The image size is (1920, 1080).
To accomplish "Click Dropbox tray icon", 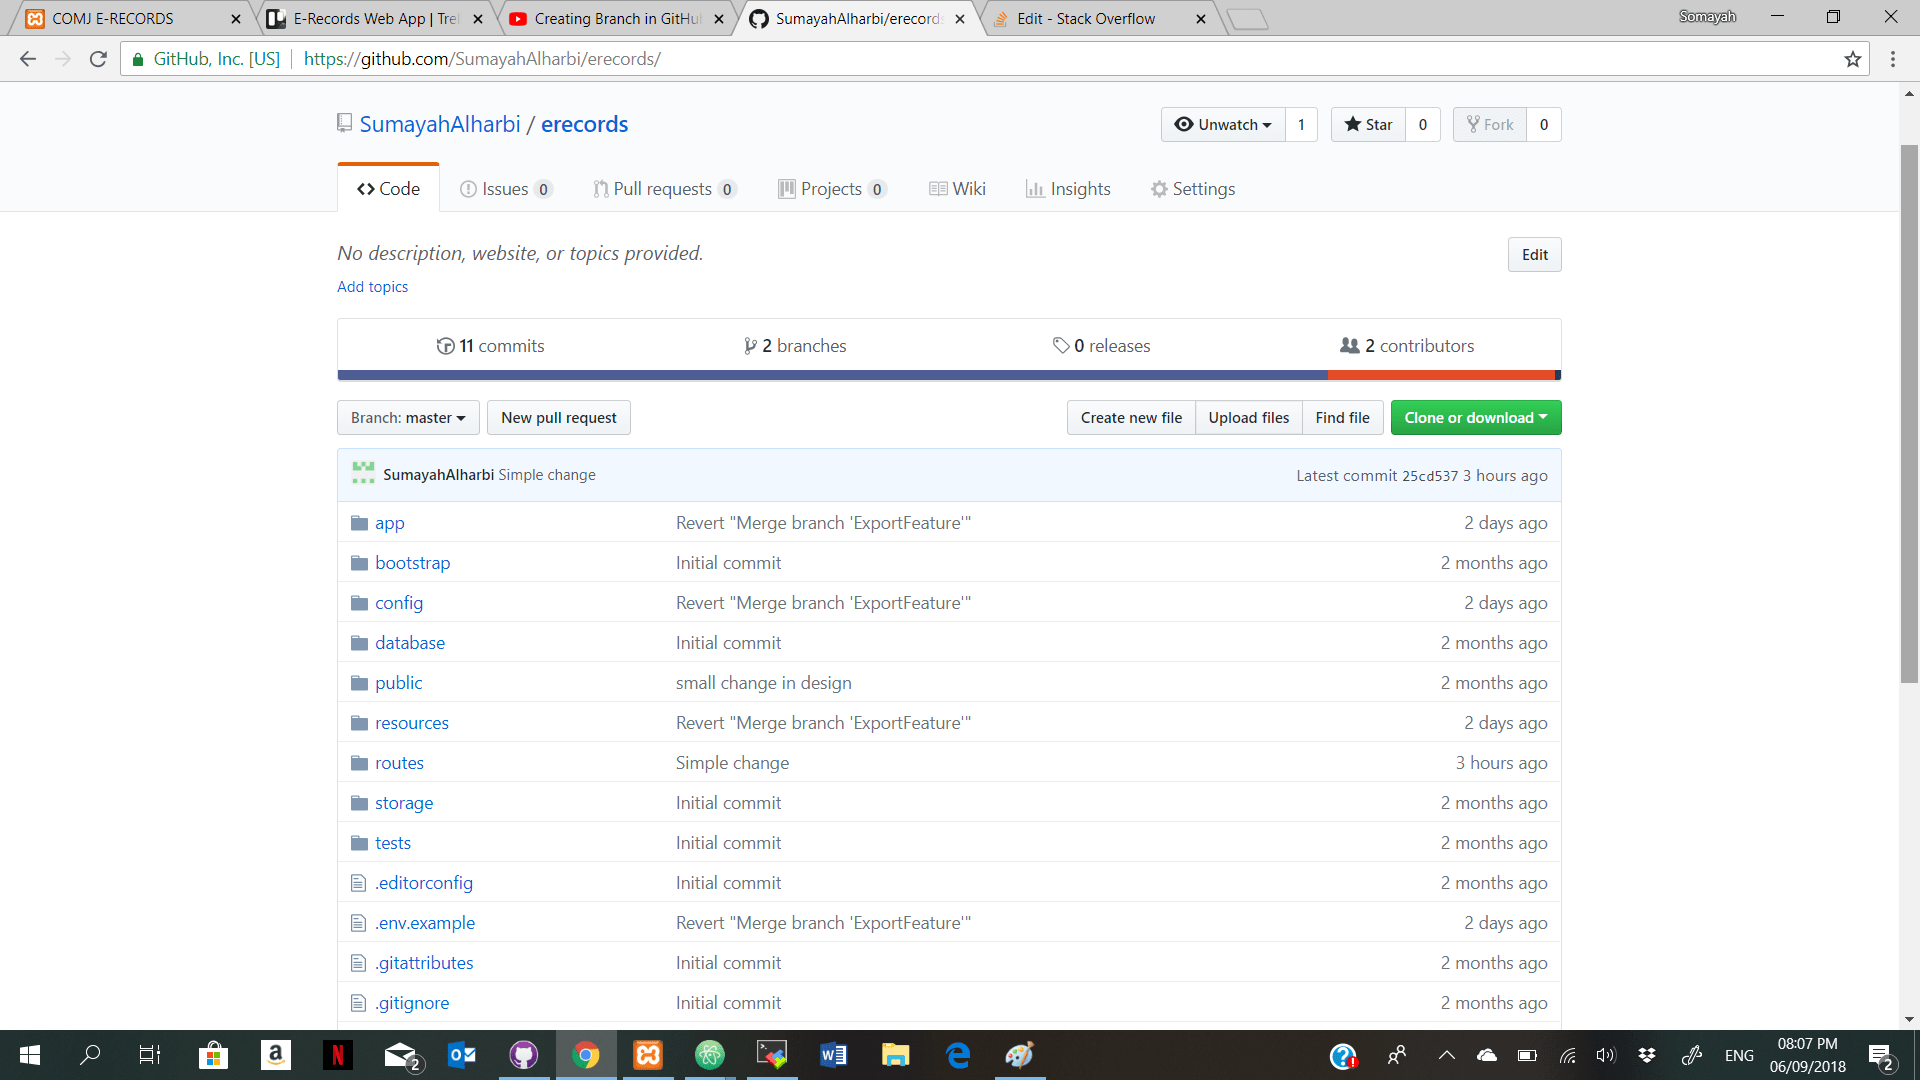I will pos(1647,1055).
